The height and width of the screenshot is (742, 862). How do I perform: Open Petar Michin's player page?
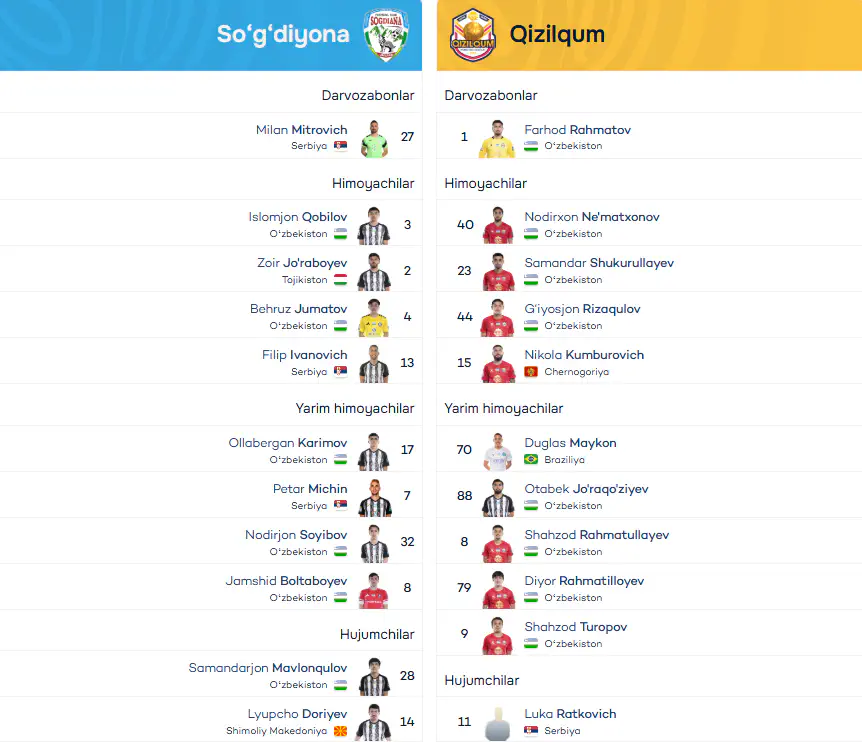[x=310, y=489]
